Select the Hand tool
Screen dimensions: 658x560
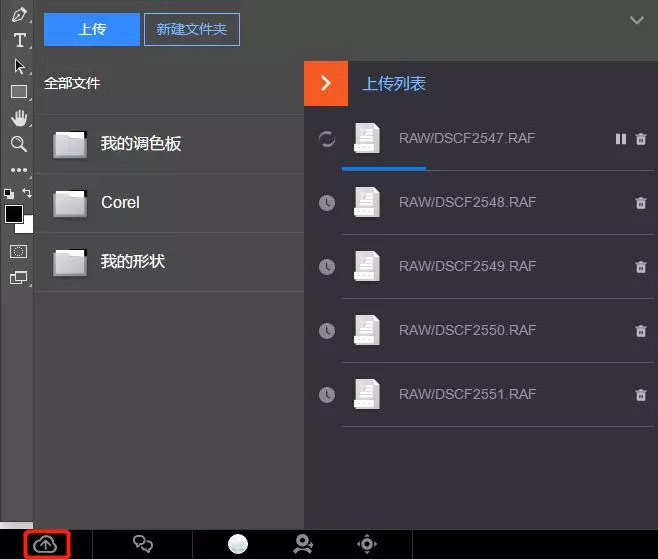(x=19, y=118)
